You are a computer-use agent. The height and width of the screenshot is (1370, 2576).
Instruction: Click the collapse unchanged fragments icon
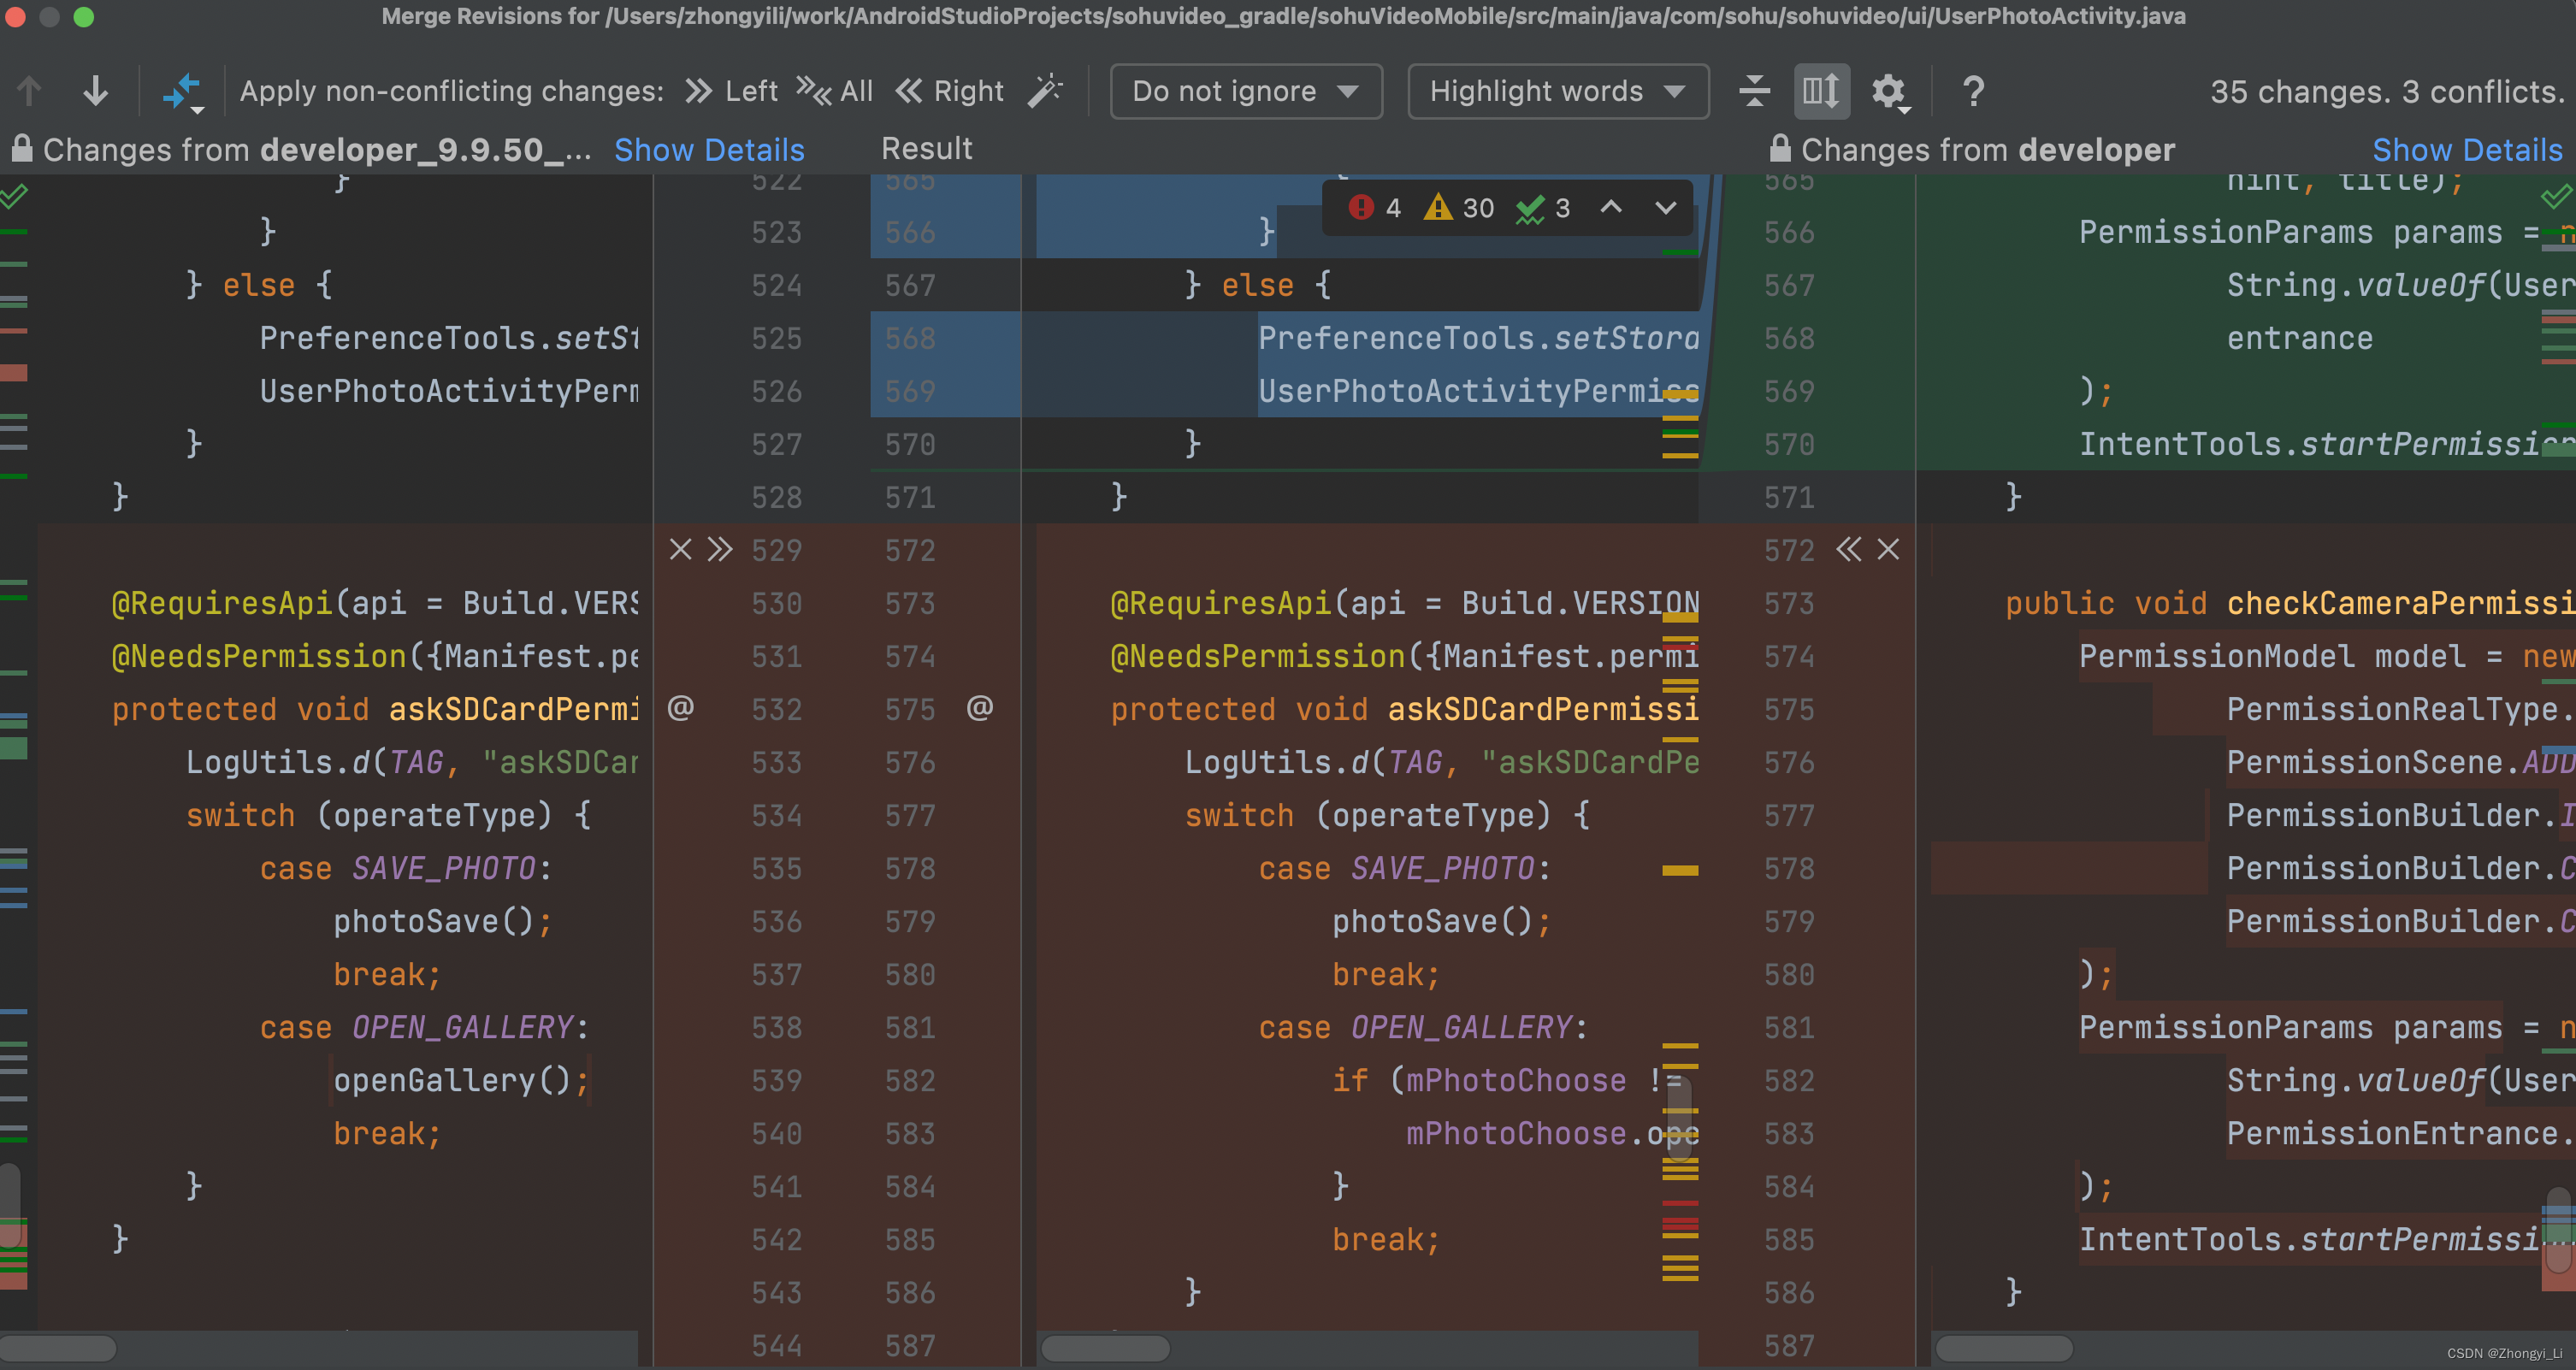point(1754,91)
